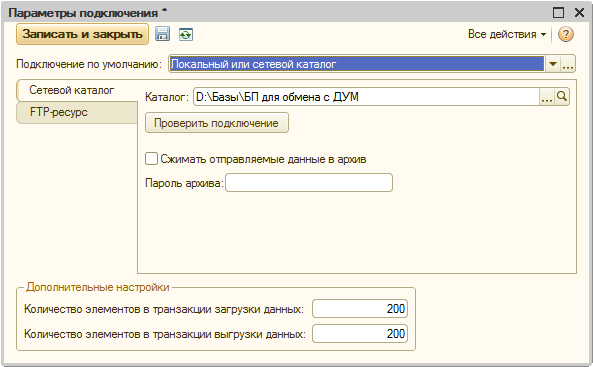Select the Локальный или сетевой каталог combo box
The height and width of the screenshot is (367, 593).
[356, 64]
